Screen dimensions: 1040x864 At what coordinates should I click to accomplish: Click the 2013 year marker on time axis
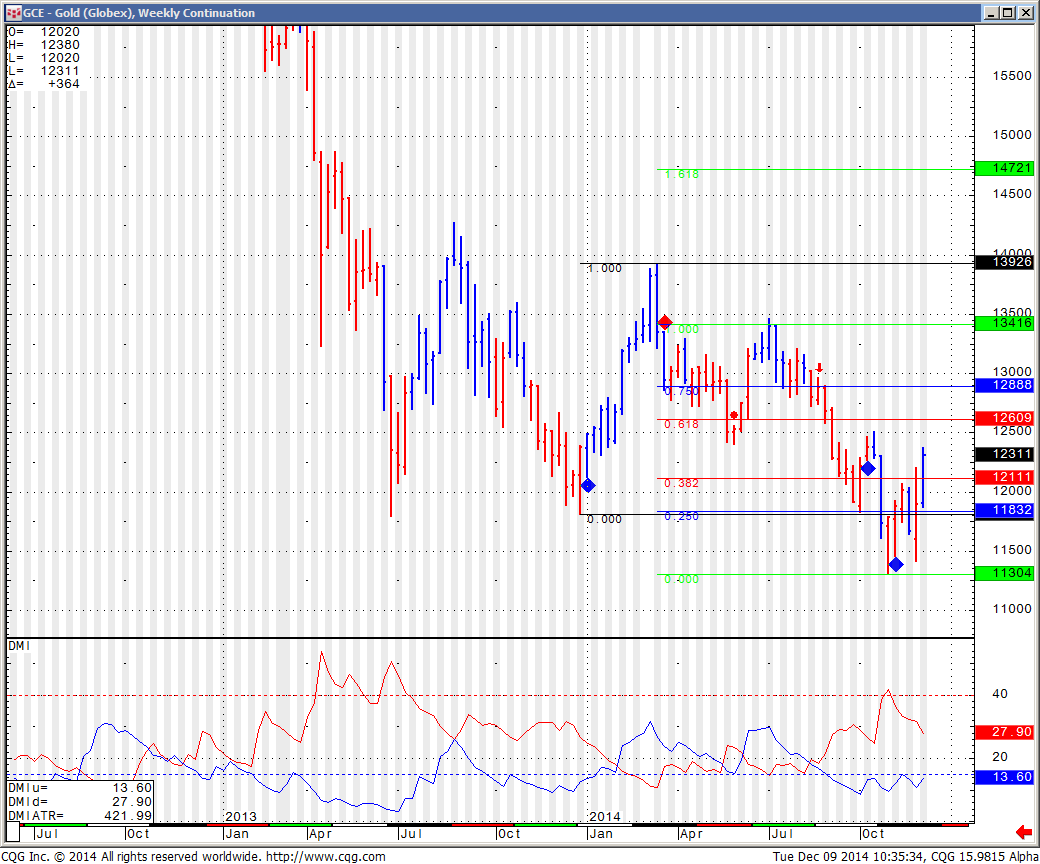tap(242, 817)
